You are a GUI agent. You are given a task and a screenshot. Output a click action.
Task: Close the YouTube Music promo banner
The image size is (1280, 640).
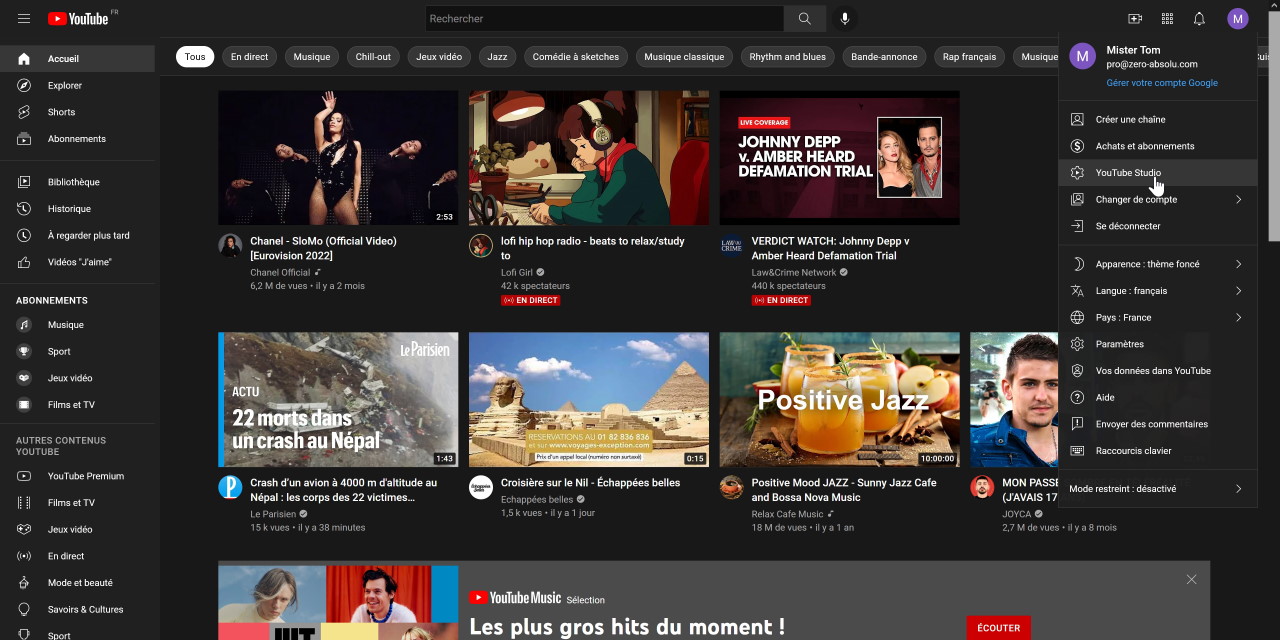1191,579
